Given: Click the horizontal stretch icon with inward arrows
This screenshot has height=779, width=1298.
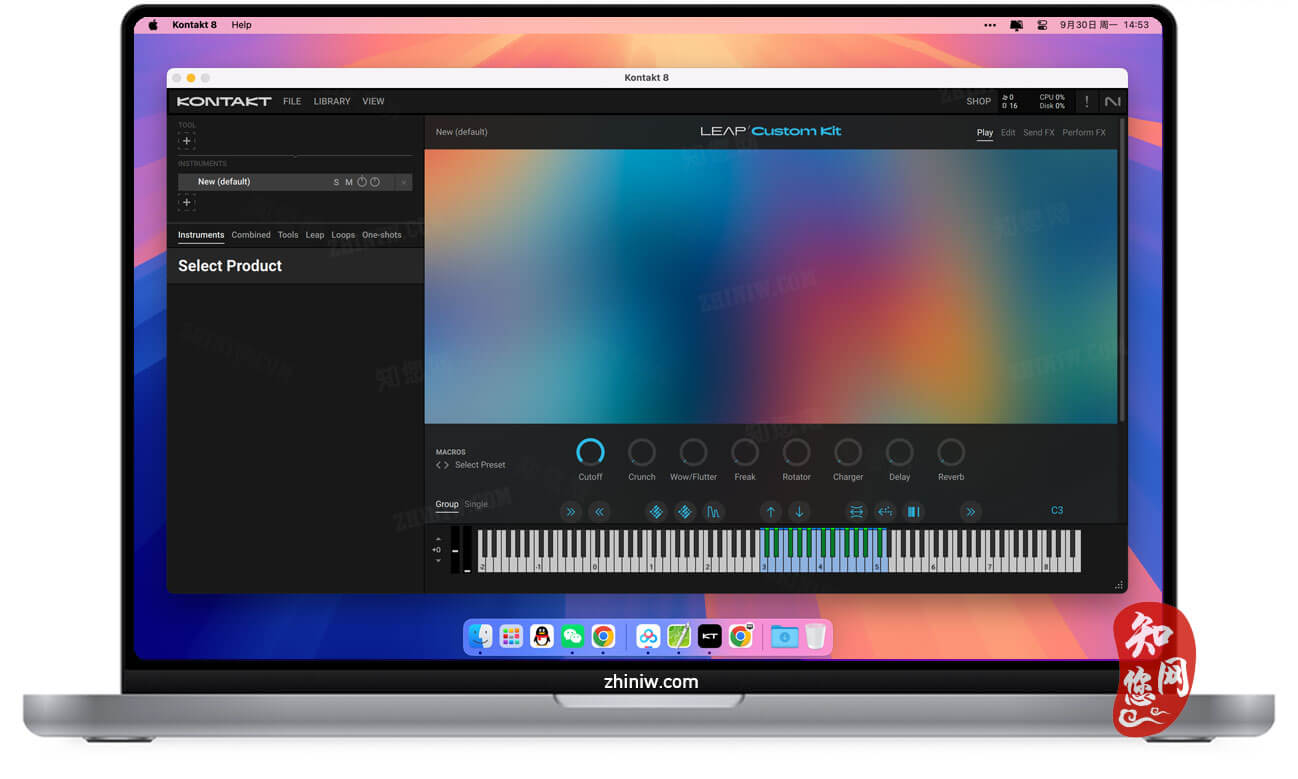Looking at the screenshot, I should coord(856,512).
